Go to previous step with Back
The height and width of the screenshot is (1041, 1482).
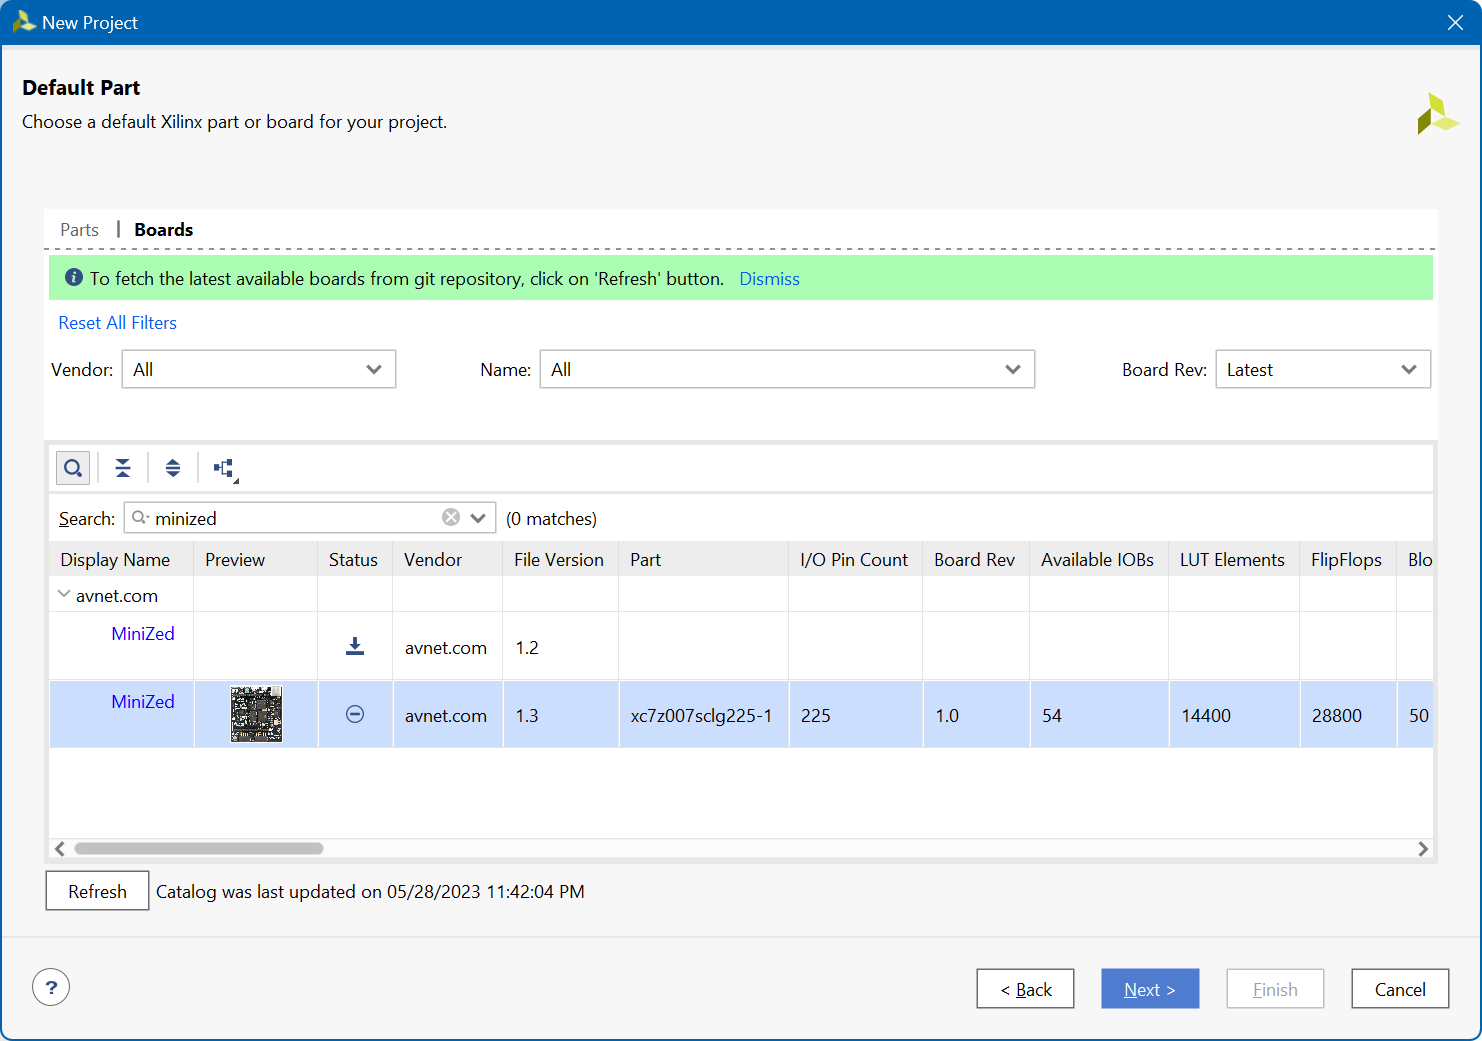(1025, 989)
